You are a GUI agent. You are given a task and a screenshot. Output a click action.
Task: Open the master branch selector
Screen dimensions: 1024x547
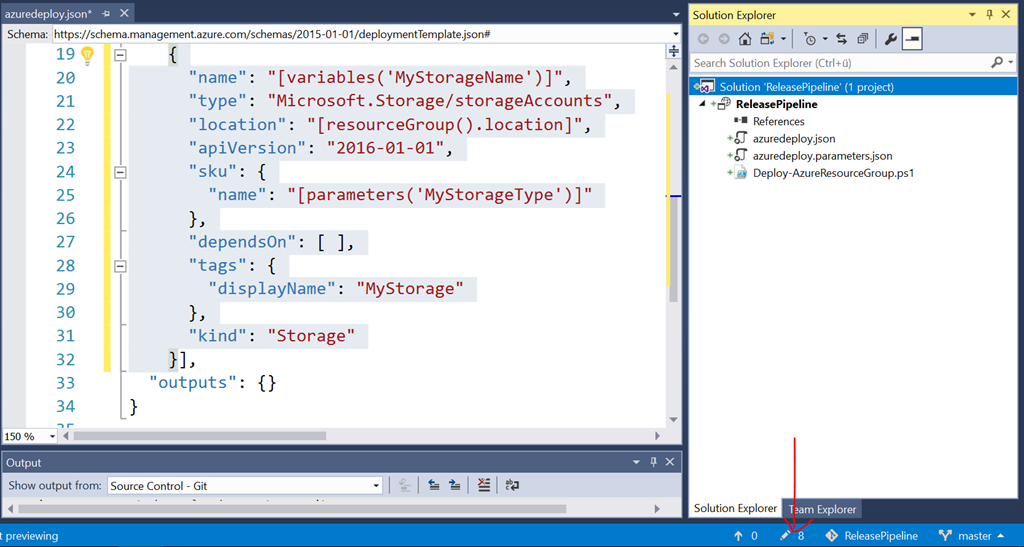point(964,536)
